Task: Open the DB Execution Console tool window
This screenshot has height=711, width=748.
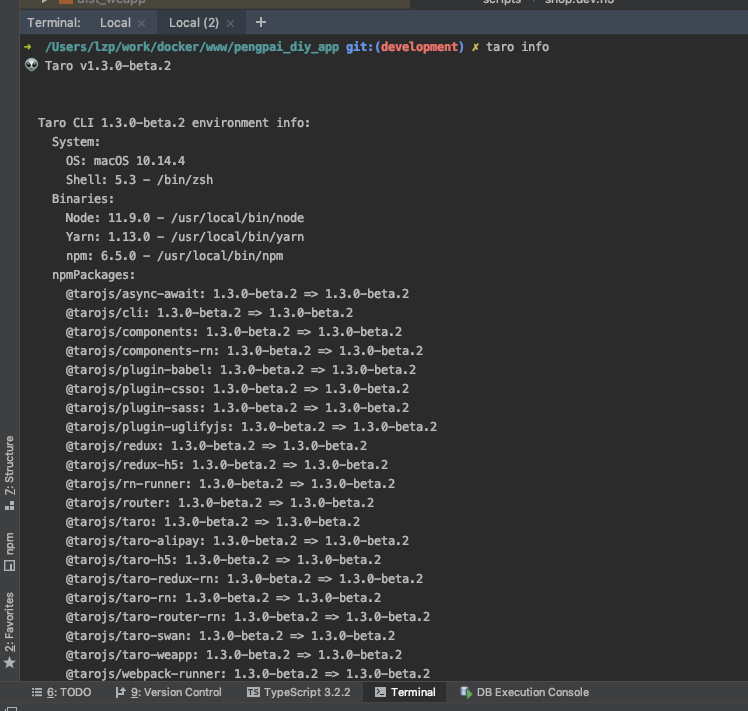Action: coord(524,692)
